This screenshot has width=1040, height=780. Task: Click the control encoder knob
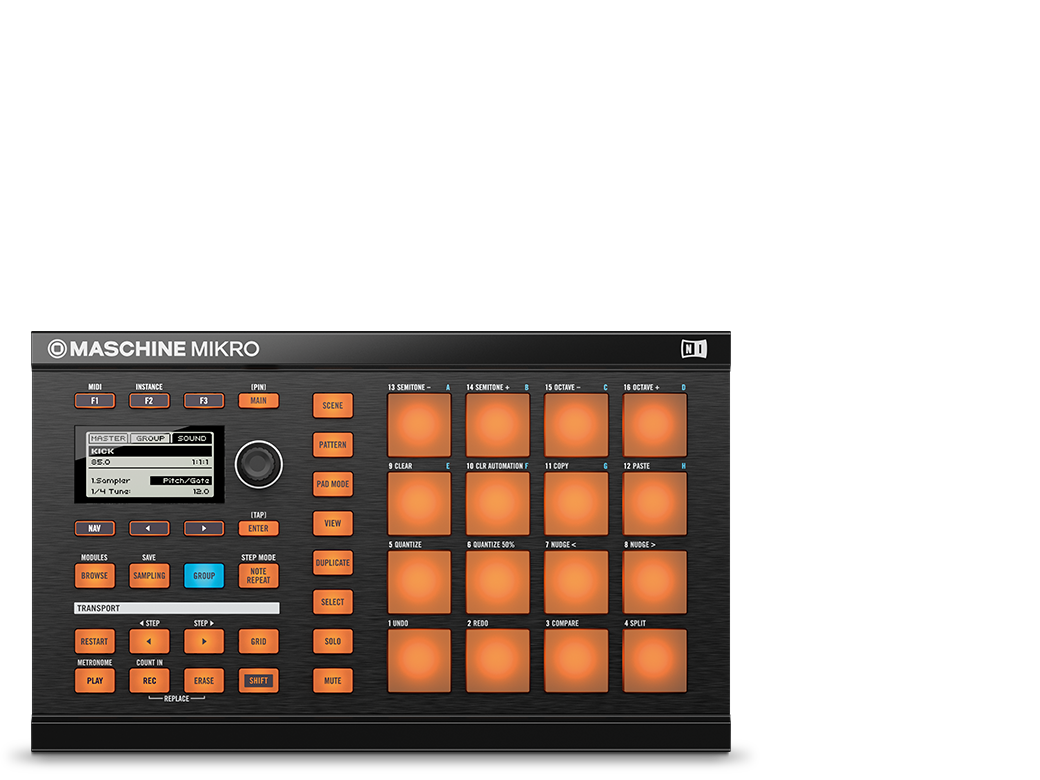259,464
